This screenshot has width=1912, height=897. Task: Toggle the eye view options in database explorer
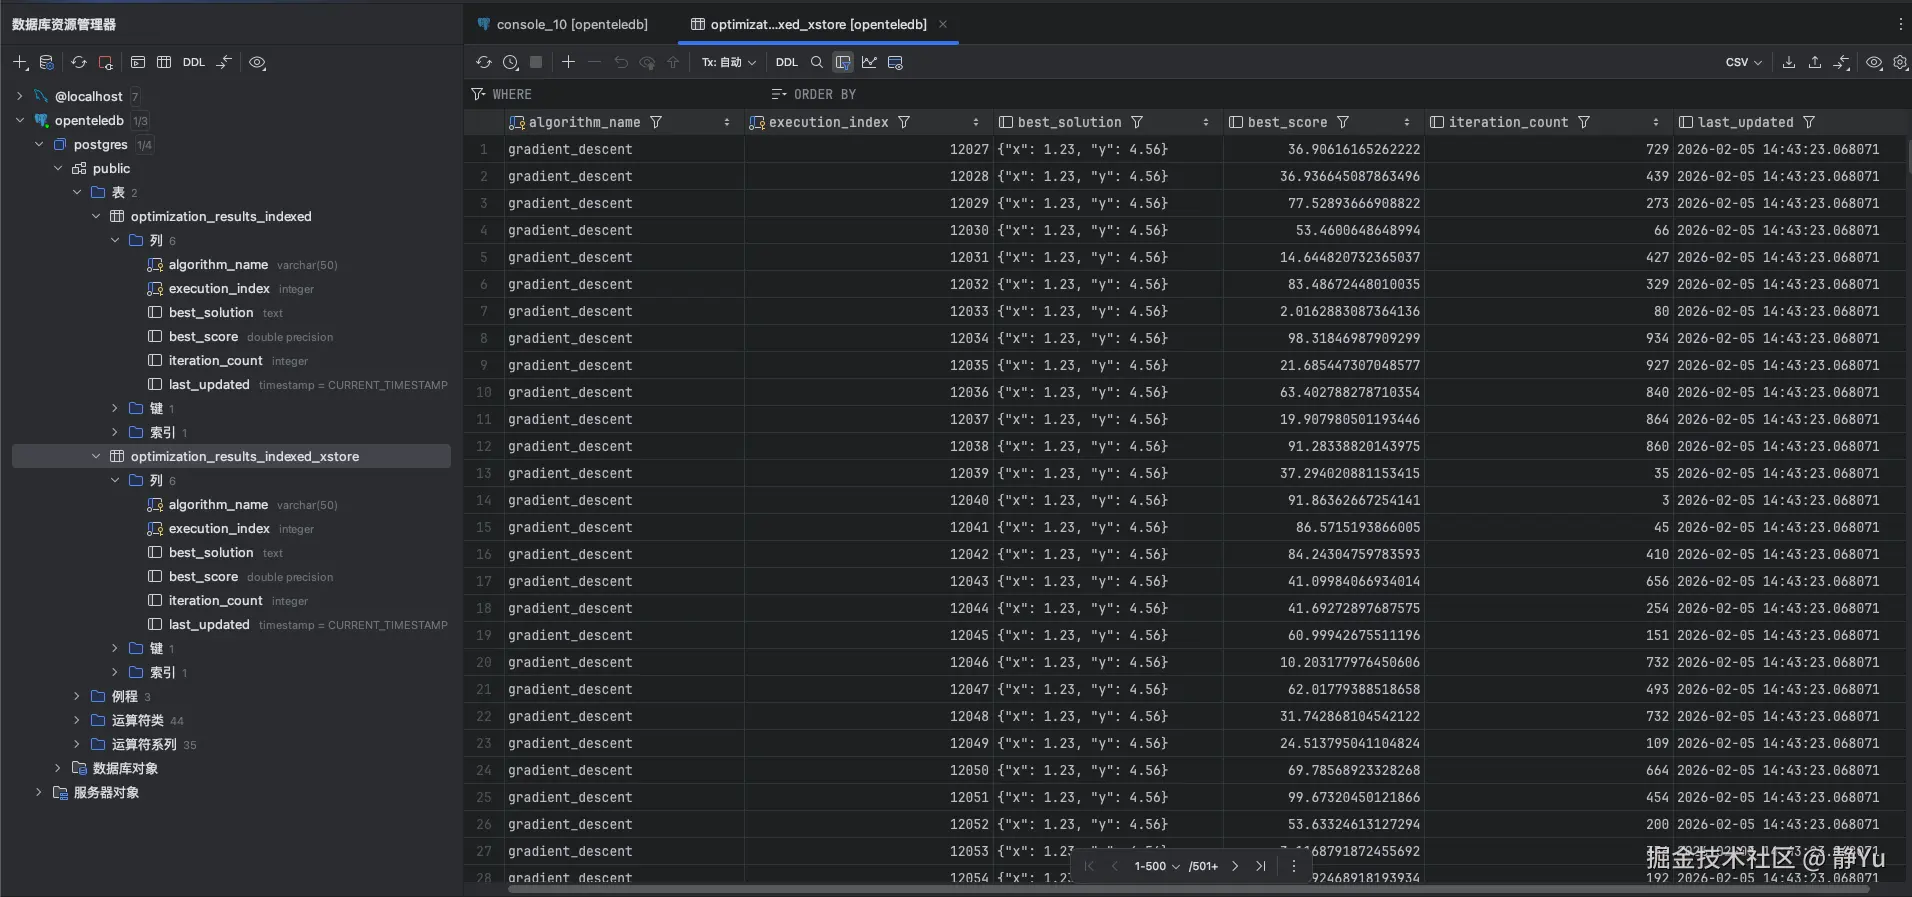pos(257,62)
